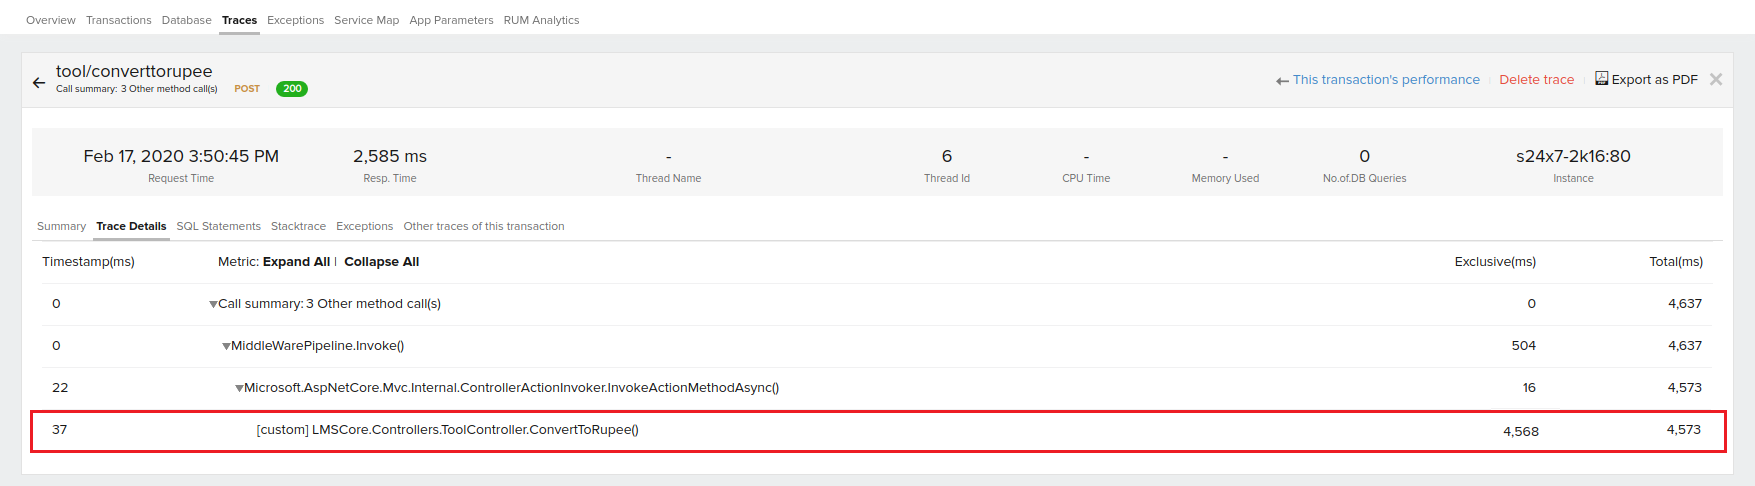Open the Database tab
The width and height of the screenshot is (1755, 486).
pos(186,20)
